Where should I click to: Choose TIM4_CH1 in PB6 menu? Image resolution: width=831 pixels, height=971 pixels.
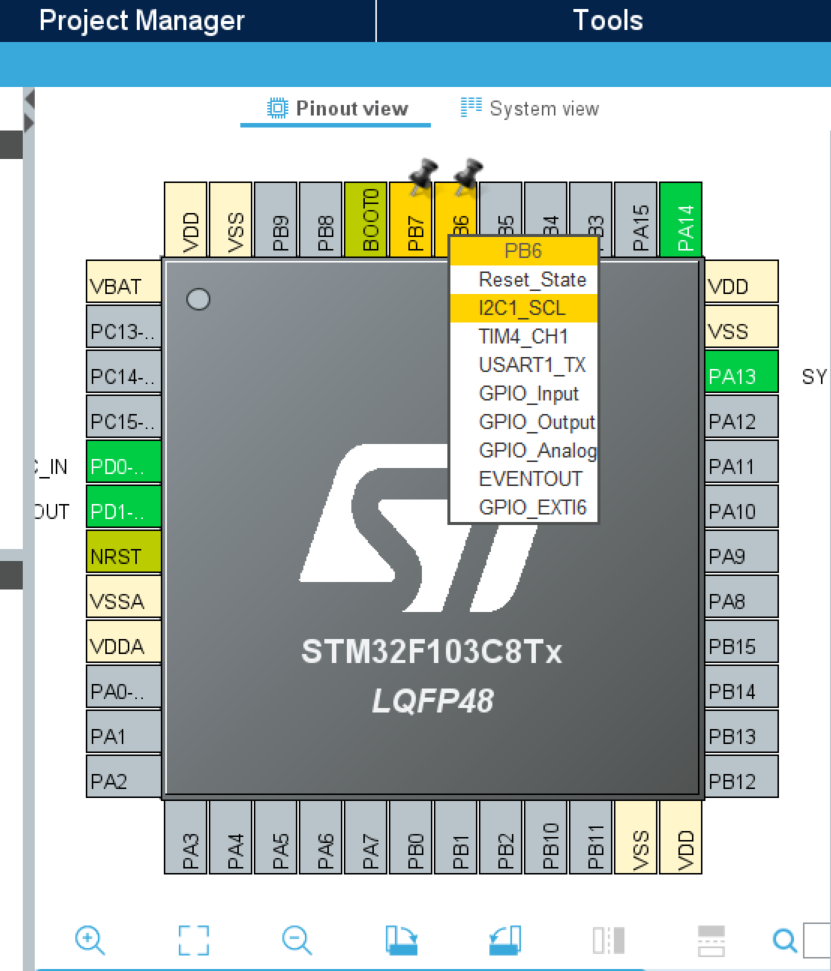point(524,337)
